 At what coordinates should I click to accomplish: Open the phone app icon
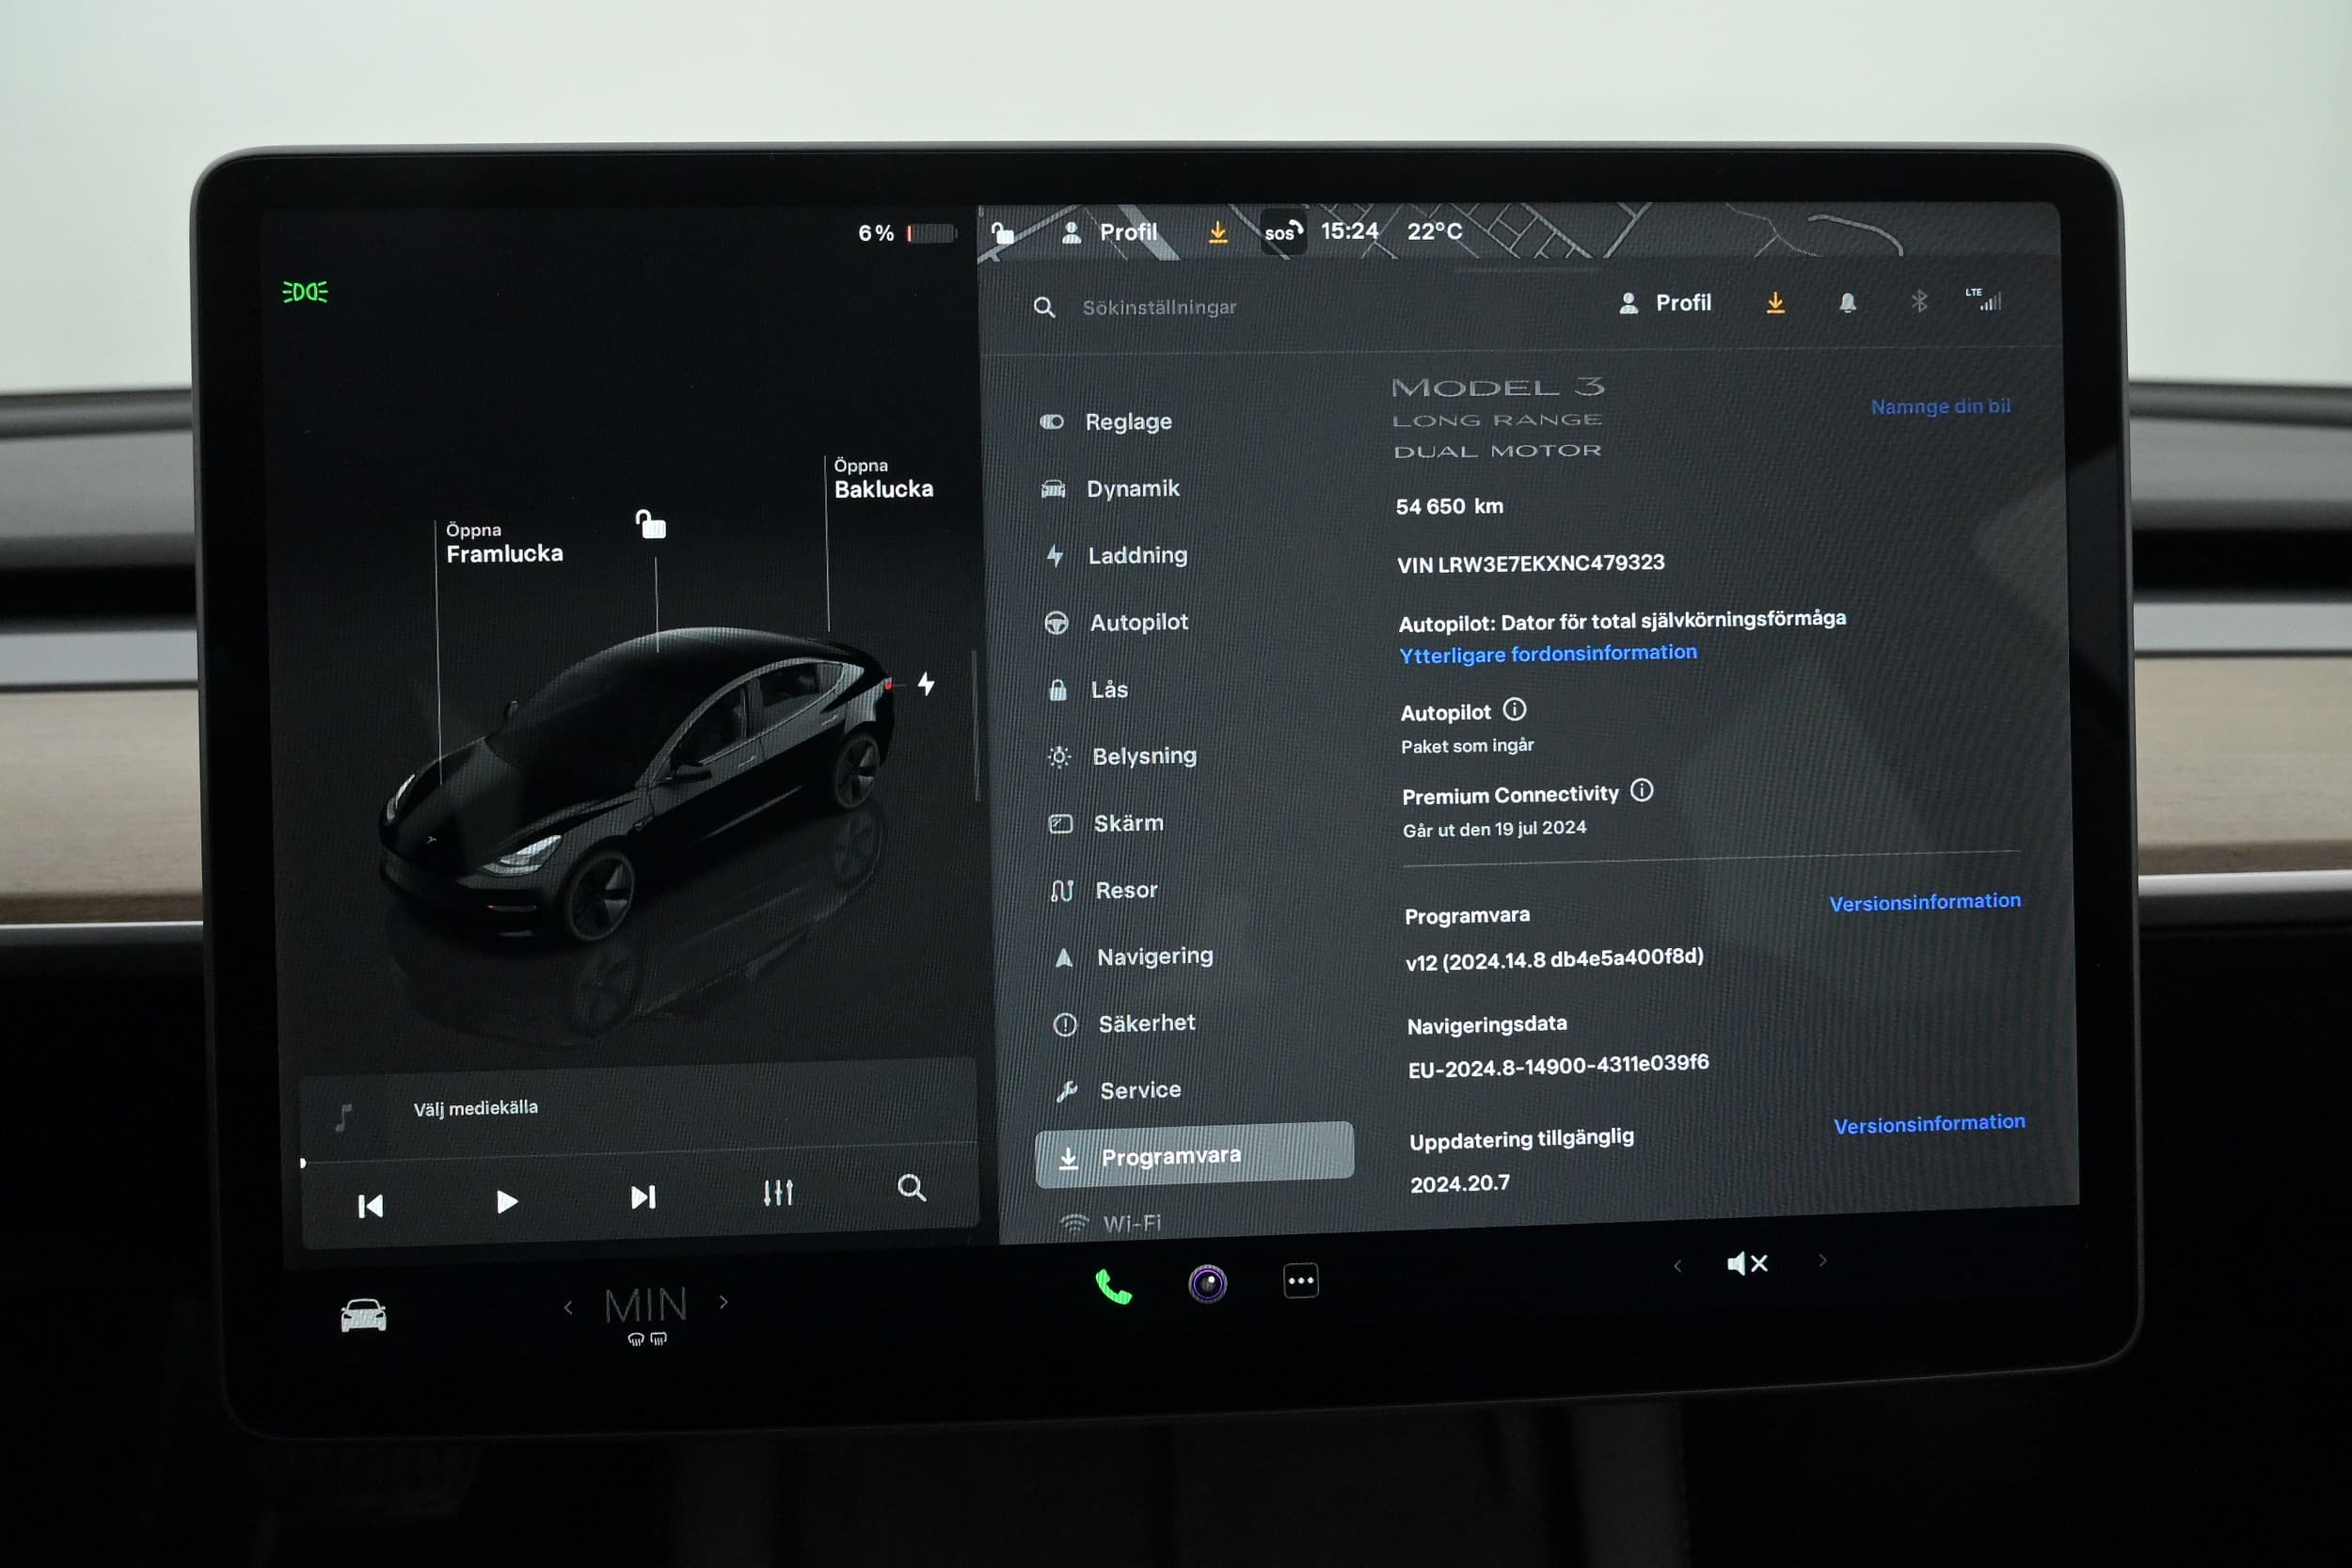pos(1113,1286)
